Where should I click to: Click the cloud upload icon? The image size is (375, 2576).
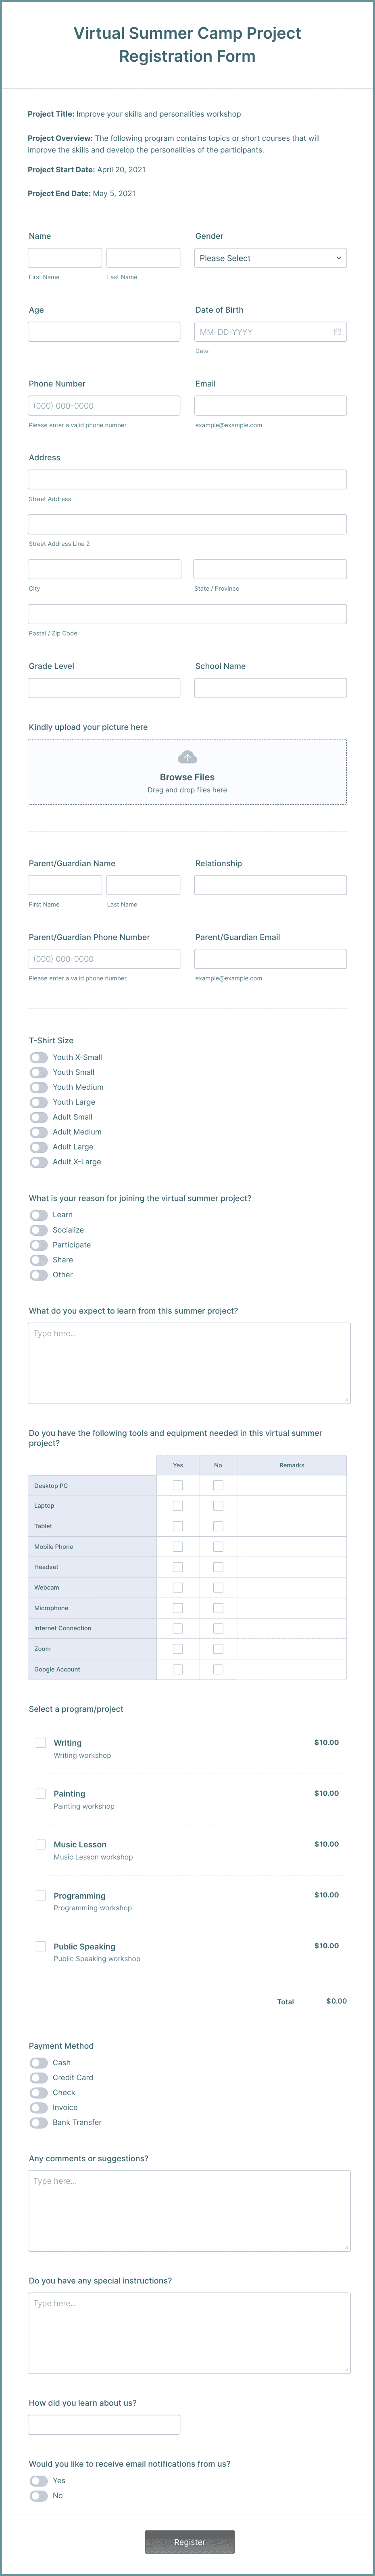pyautogui.click(x=187, y=757)
